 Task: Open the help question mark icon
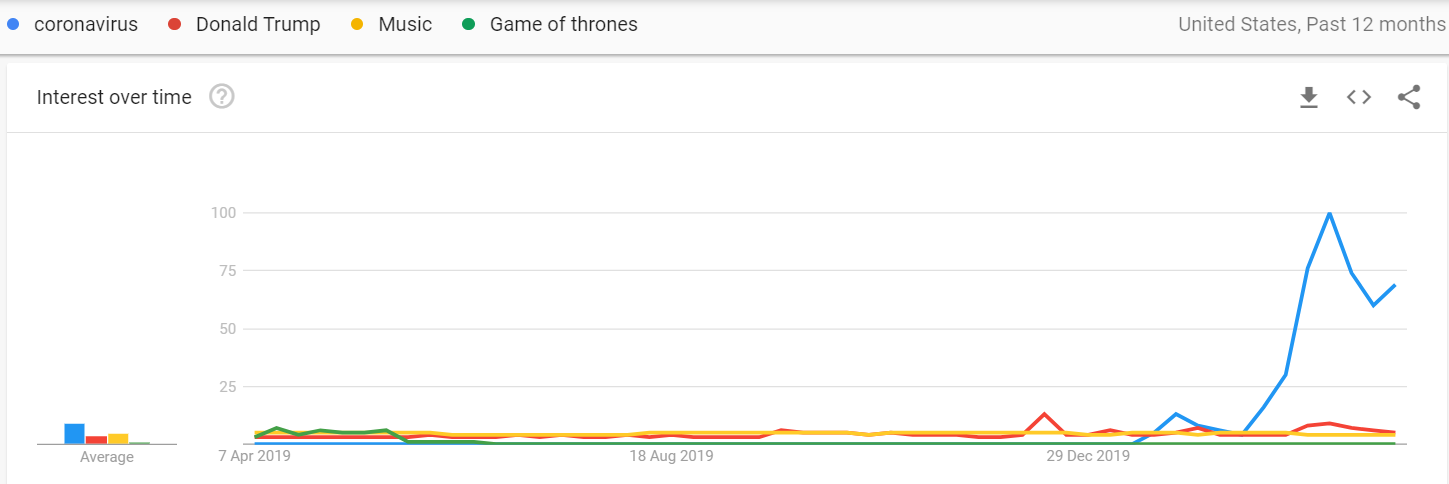click(x=222, y=97)
